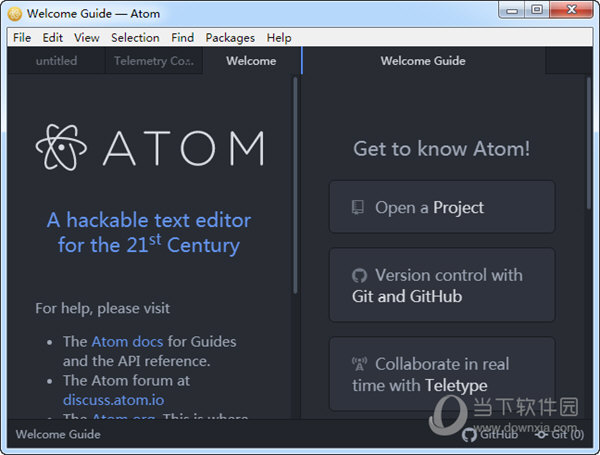Expand Collaborate in real time with Teletype
Image resolution: width=600 pixels, height=455 pixels.
pos(442,374)
